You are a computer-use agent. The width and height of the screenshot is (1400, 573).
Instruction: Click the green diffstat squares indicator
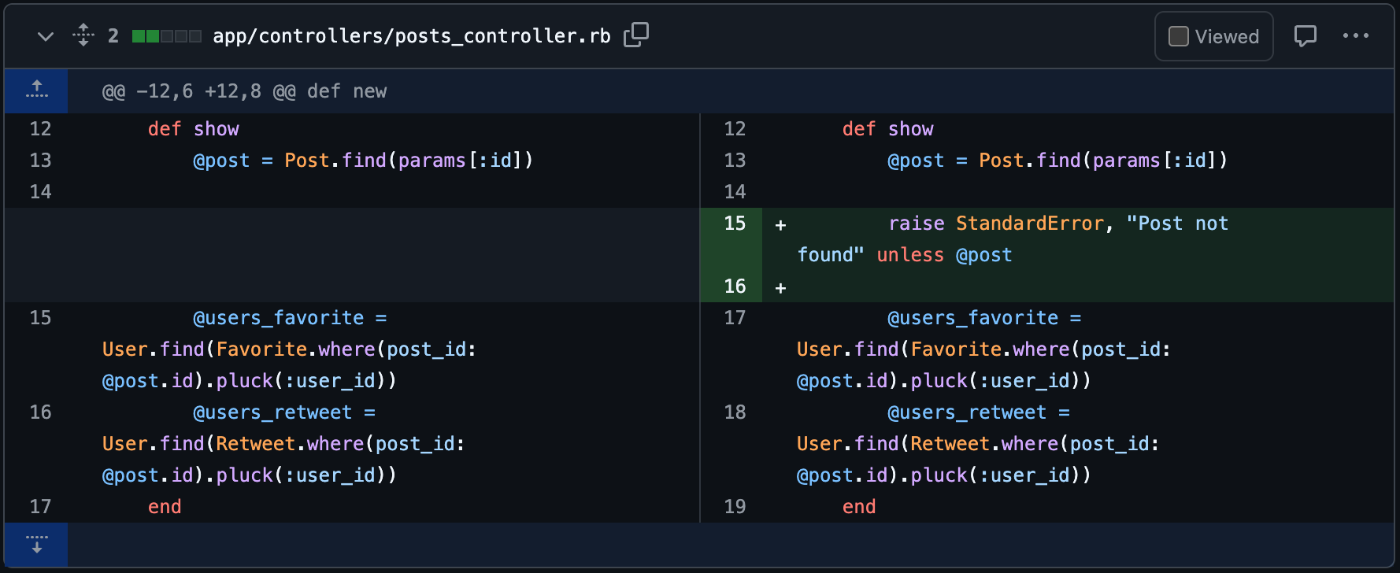[x=166, y=36]
